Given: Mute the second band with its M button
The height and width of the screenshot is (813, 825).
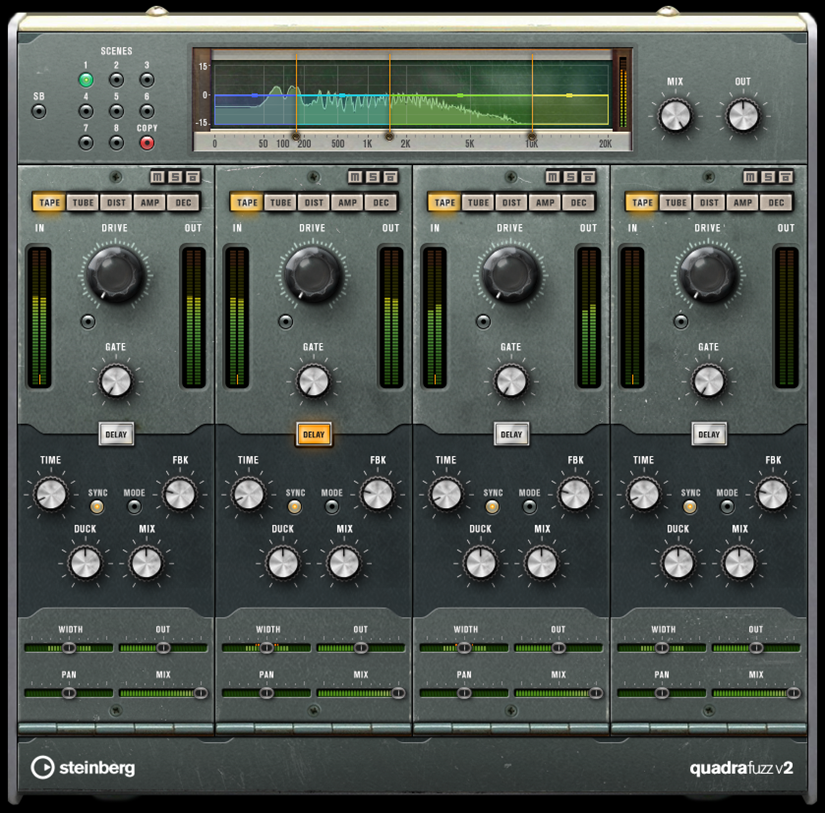Looking at the screenshot, I should [x=355, y=177].
